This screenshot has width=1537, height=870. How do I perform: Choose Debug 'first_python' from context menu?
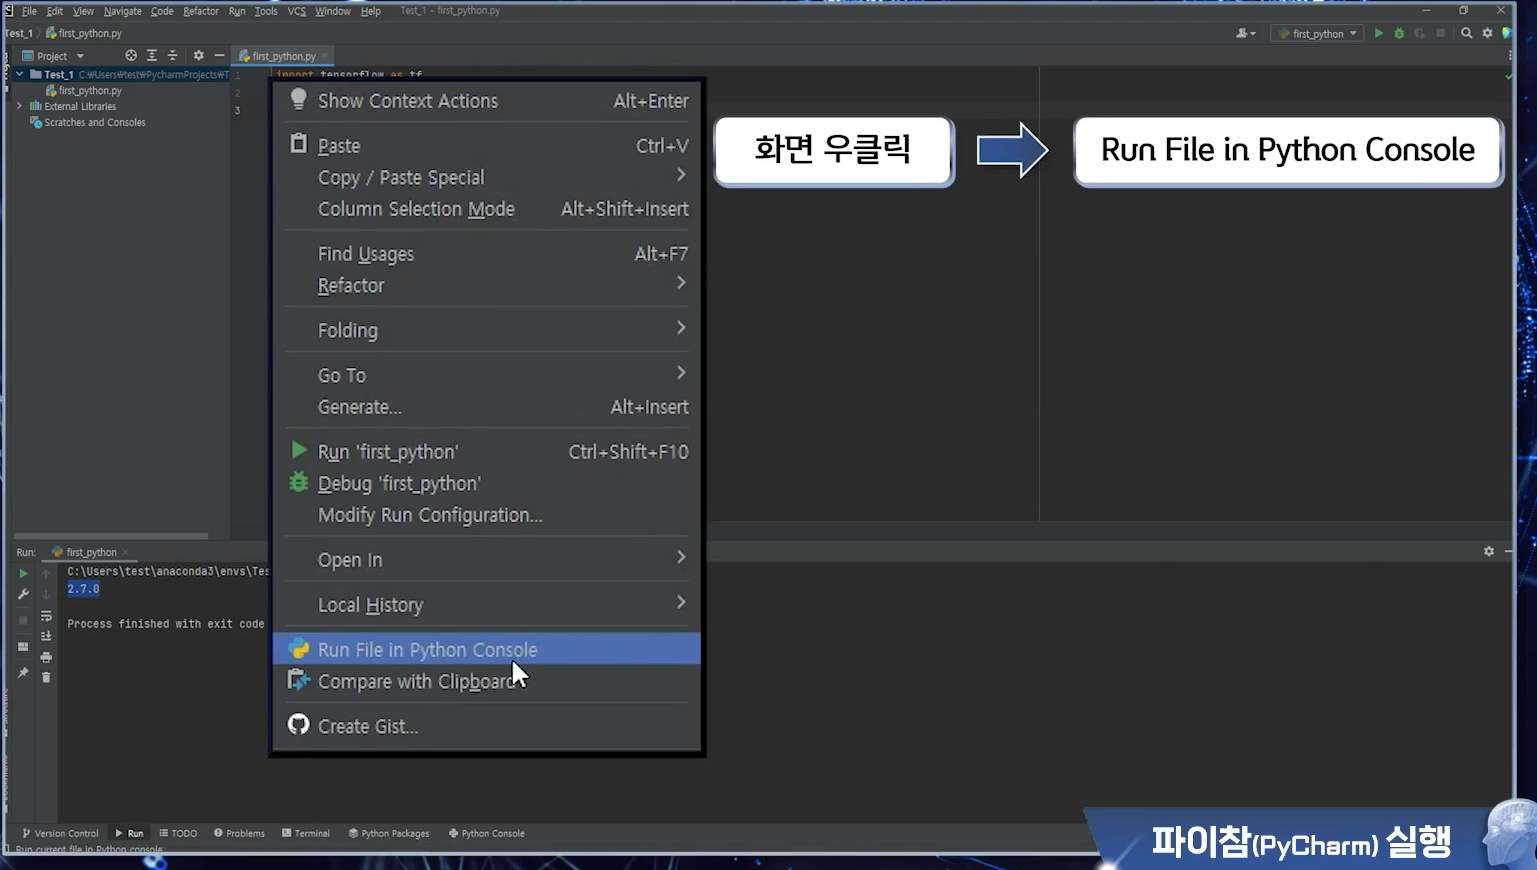486,484
